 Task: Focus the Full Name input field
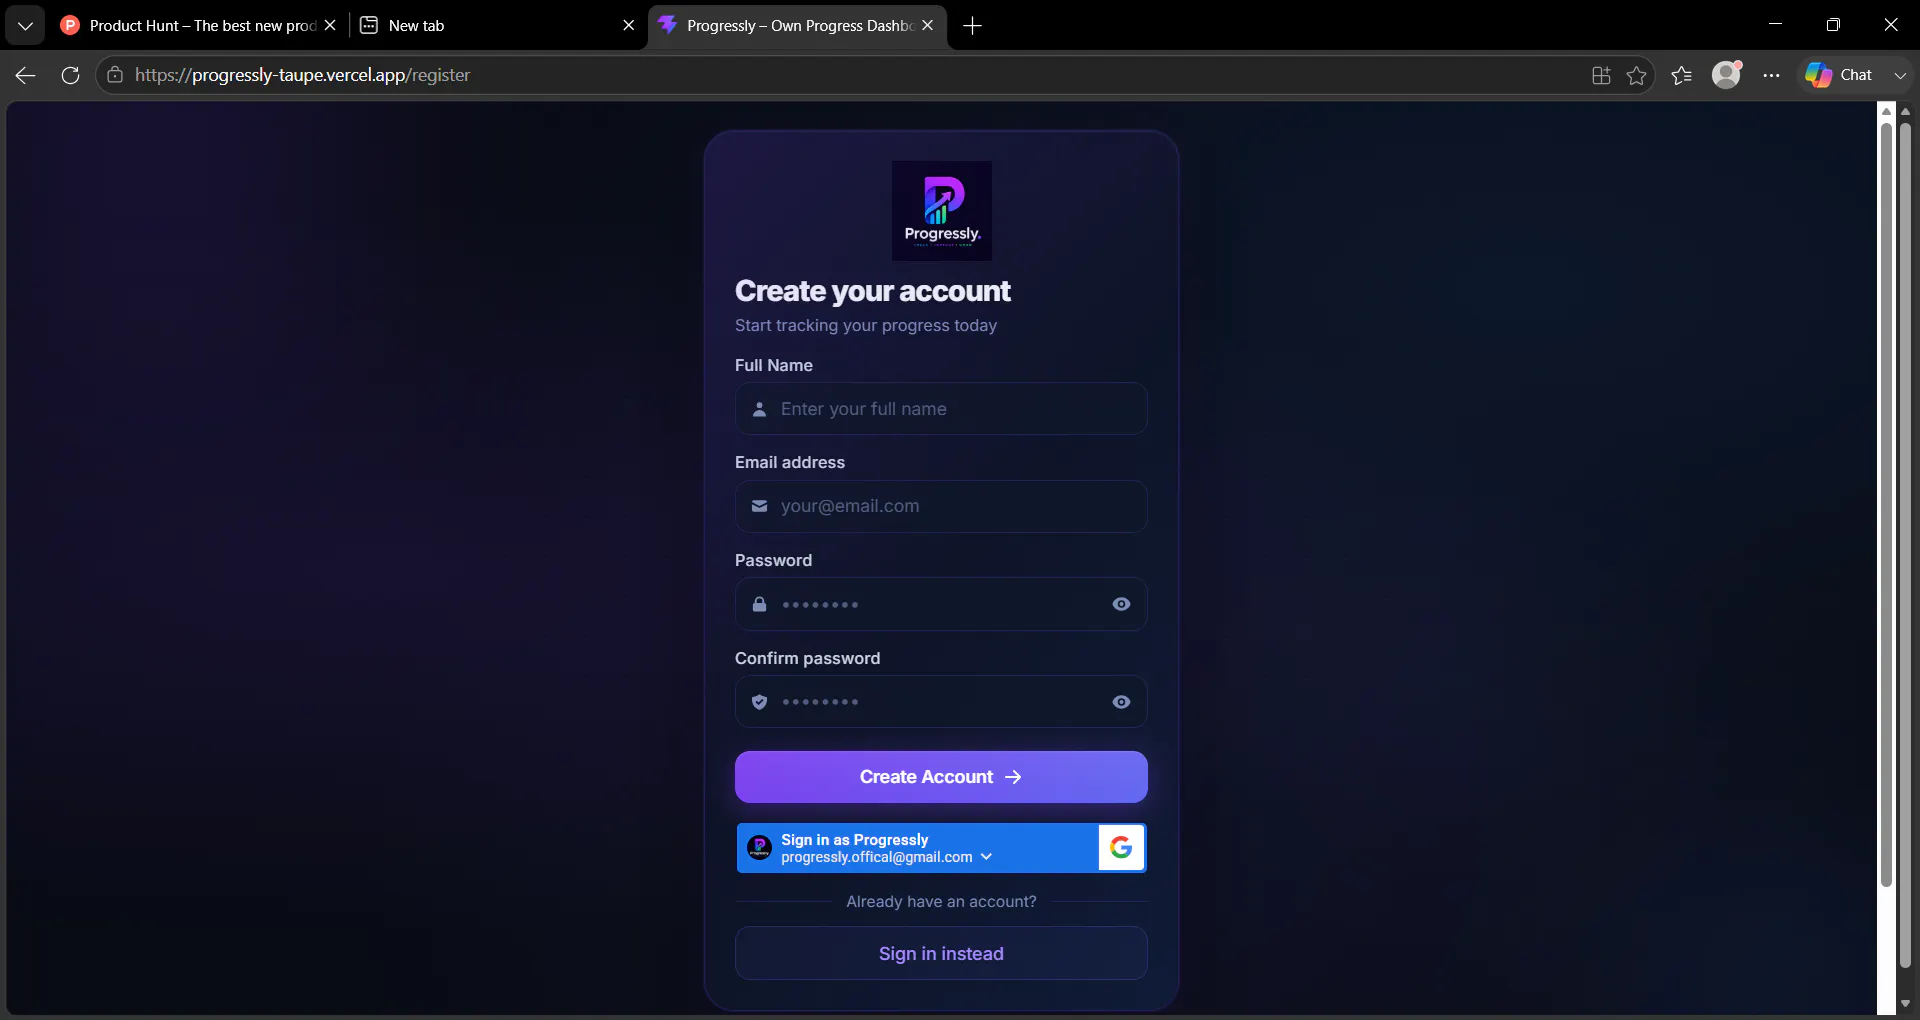[x=941, y=409]
